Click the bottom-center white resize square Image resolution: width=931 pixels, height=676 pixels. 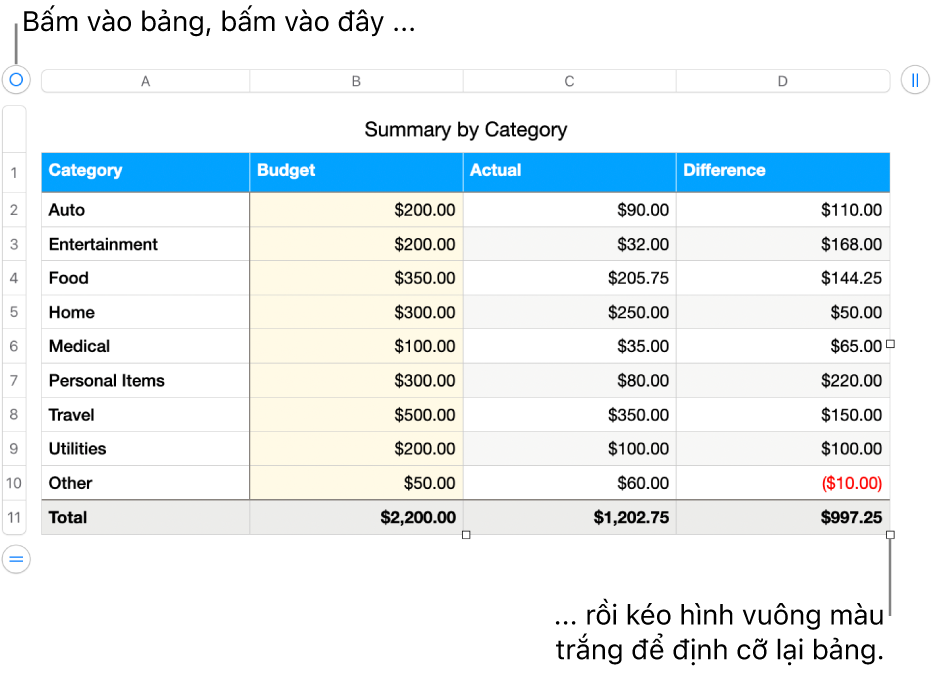pos(465,535)
